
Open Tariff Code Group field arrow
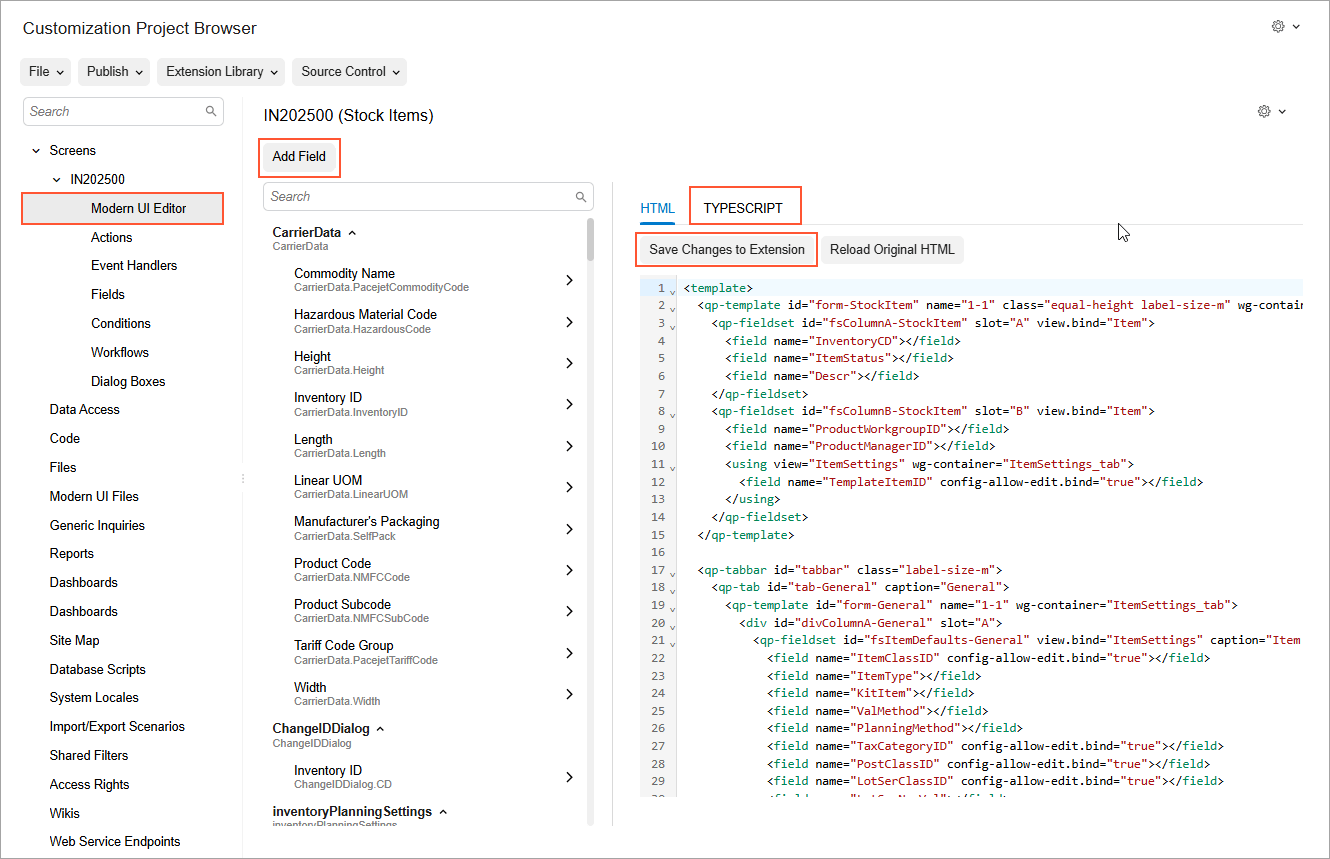point(569,653)
